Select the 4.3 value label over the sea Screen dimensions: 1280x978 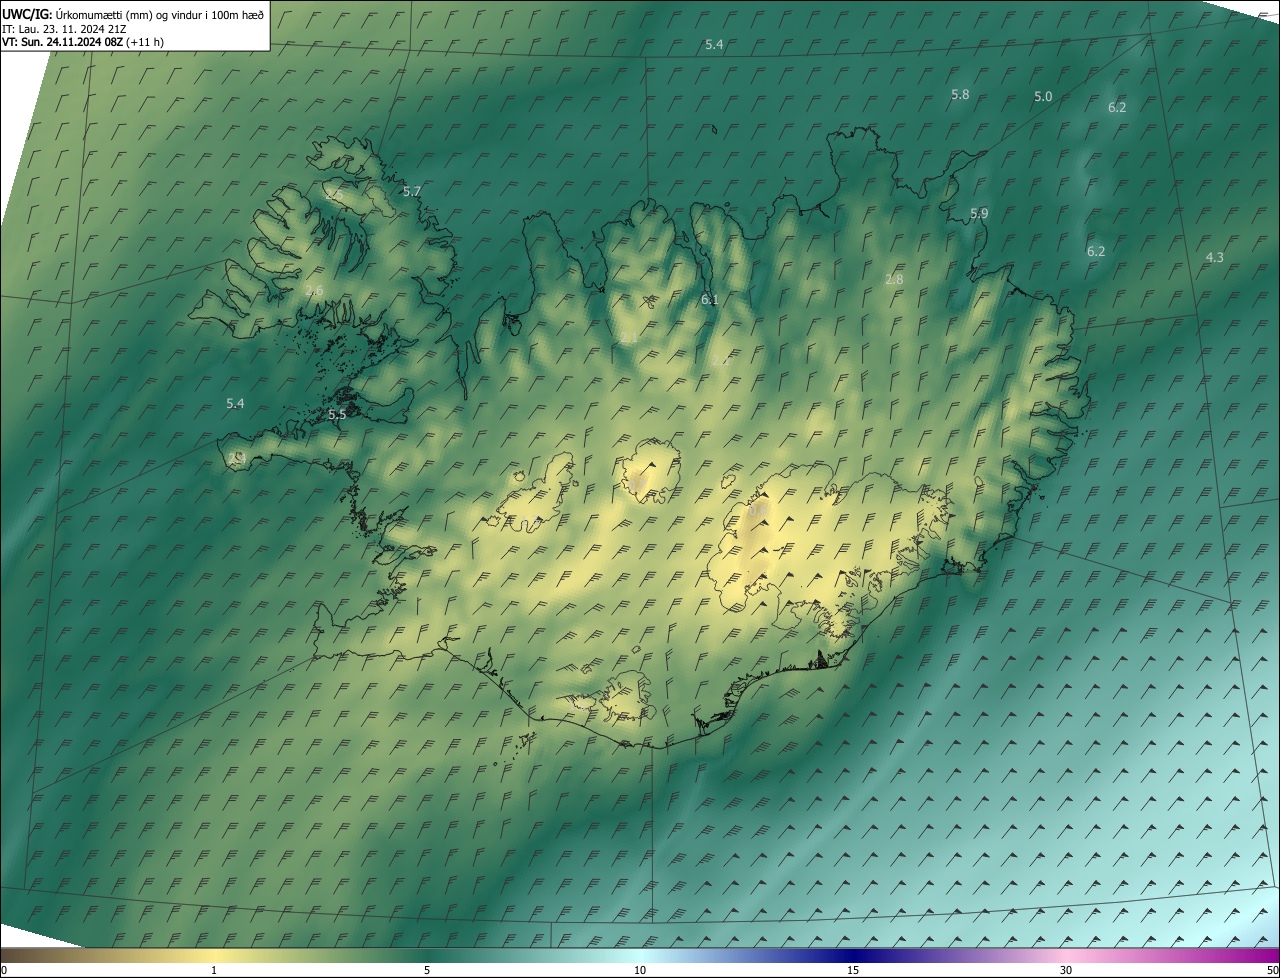[1214, 257]
